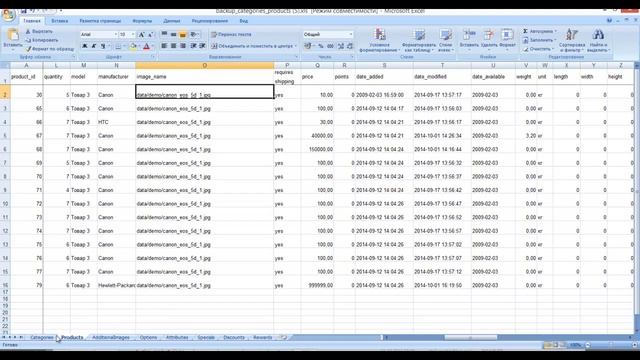Image resolution: width=640 pixels, height=360 pixels.
Task: Open Cell Styles (Стили ячеек)
Action: coord(445,40)
